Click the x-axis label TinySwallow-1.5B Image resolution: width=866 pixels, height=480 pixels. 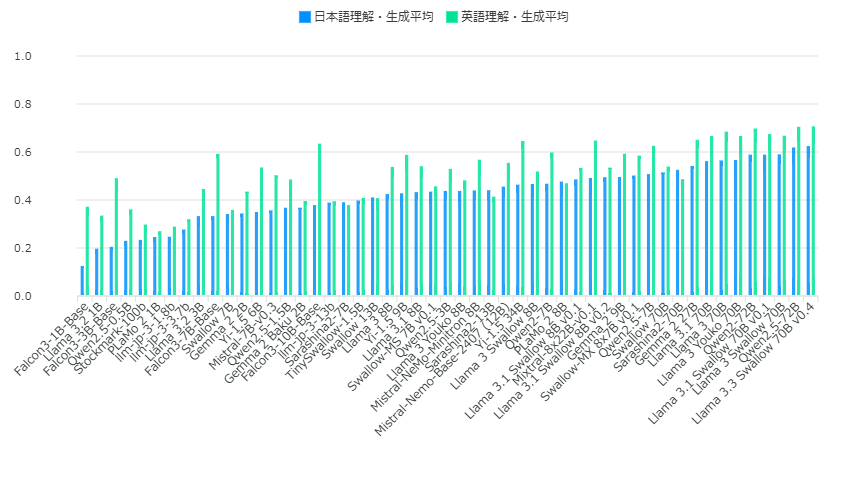coord(324,340)
